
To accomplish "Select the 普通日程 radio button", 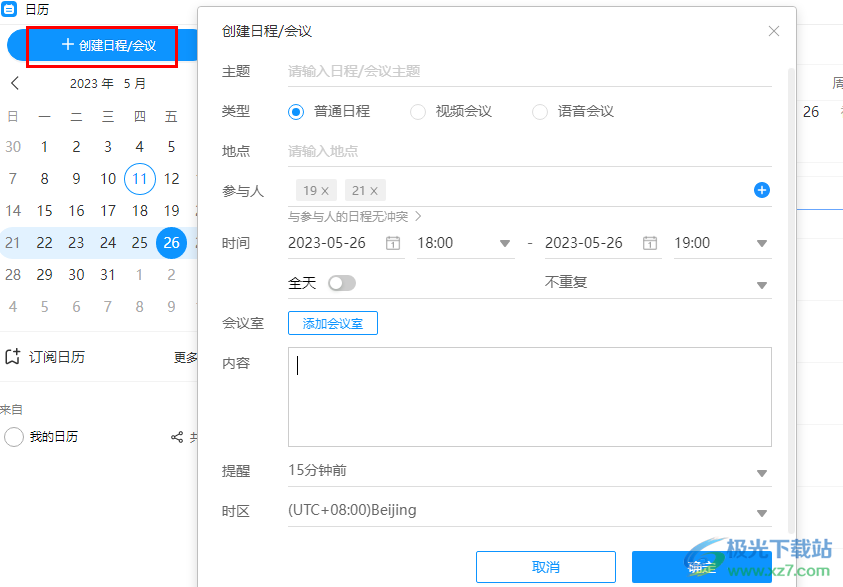I will point(296,112).
